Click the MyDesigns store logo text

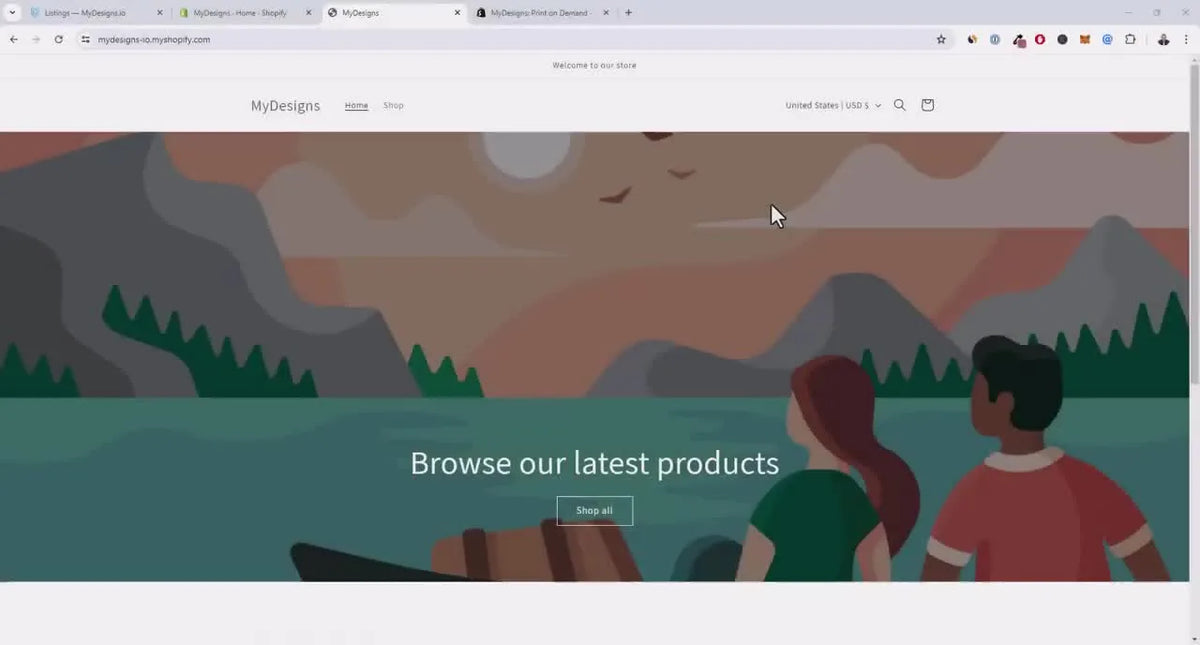(x=285, y=106)
